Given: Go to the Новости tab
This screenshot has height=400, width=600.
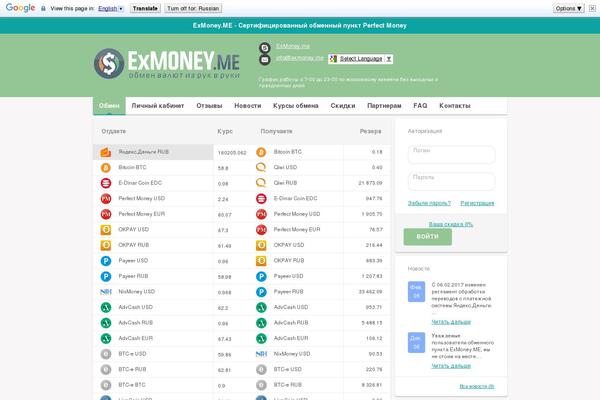Looking at the screenshot, I should click(x=248, y=106).
